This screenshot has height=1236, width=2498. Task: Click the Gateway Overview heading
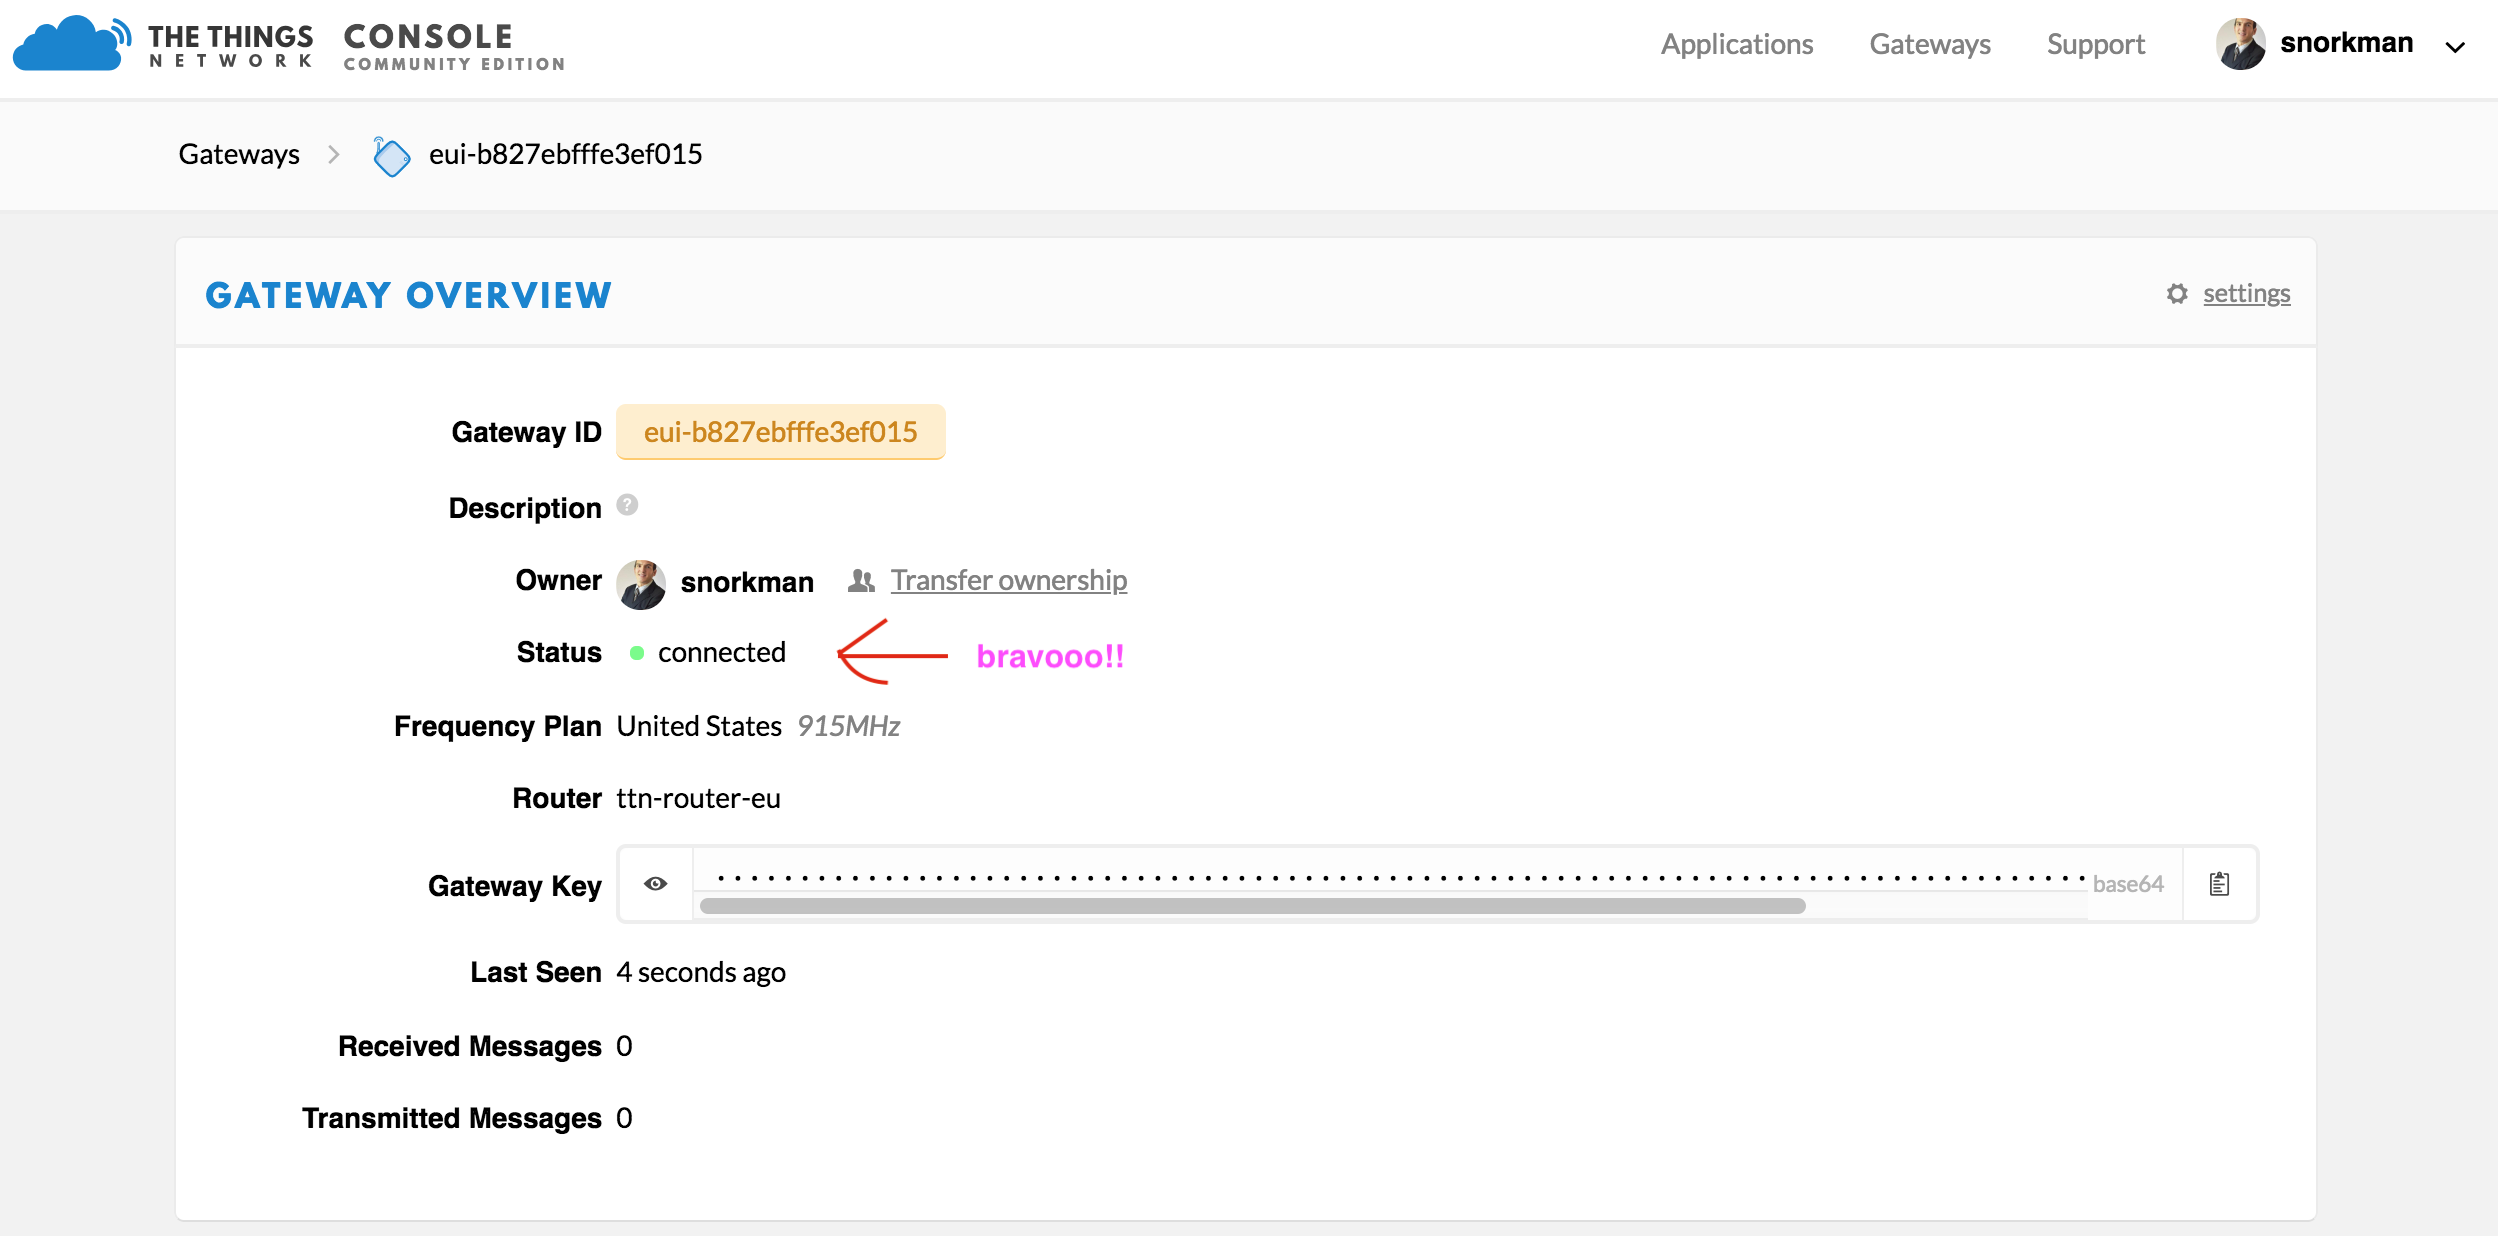click(x=408, y=295)
